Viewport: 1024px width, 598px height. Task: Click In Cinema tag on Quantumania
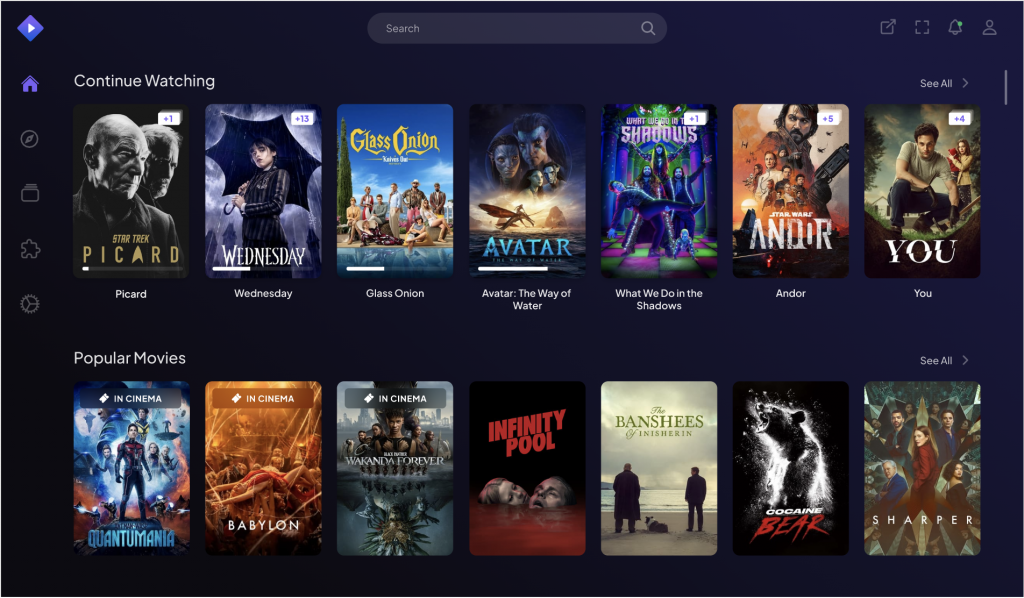(131, 398)
